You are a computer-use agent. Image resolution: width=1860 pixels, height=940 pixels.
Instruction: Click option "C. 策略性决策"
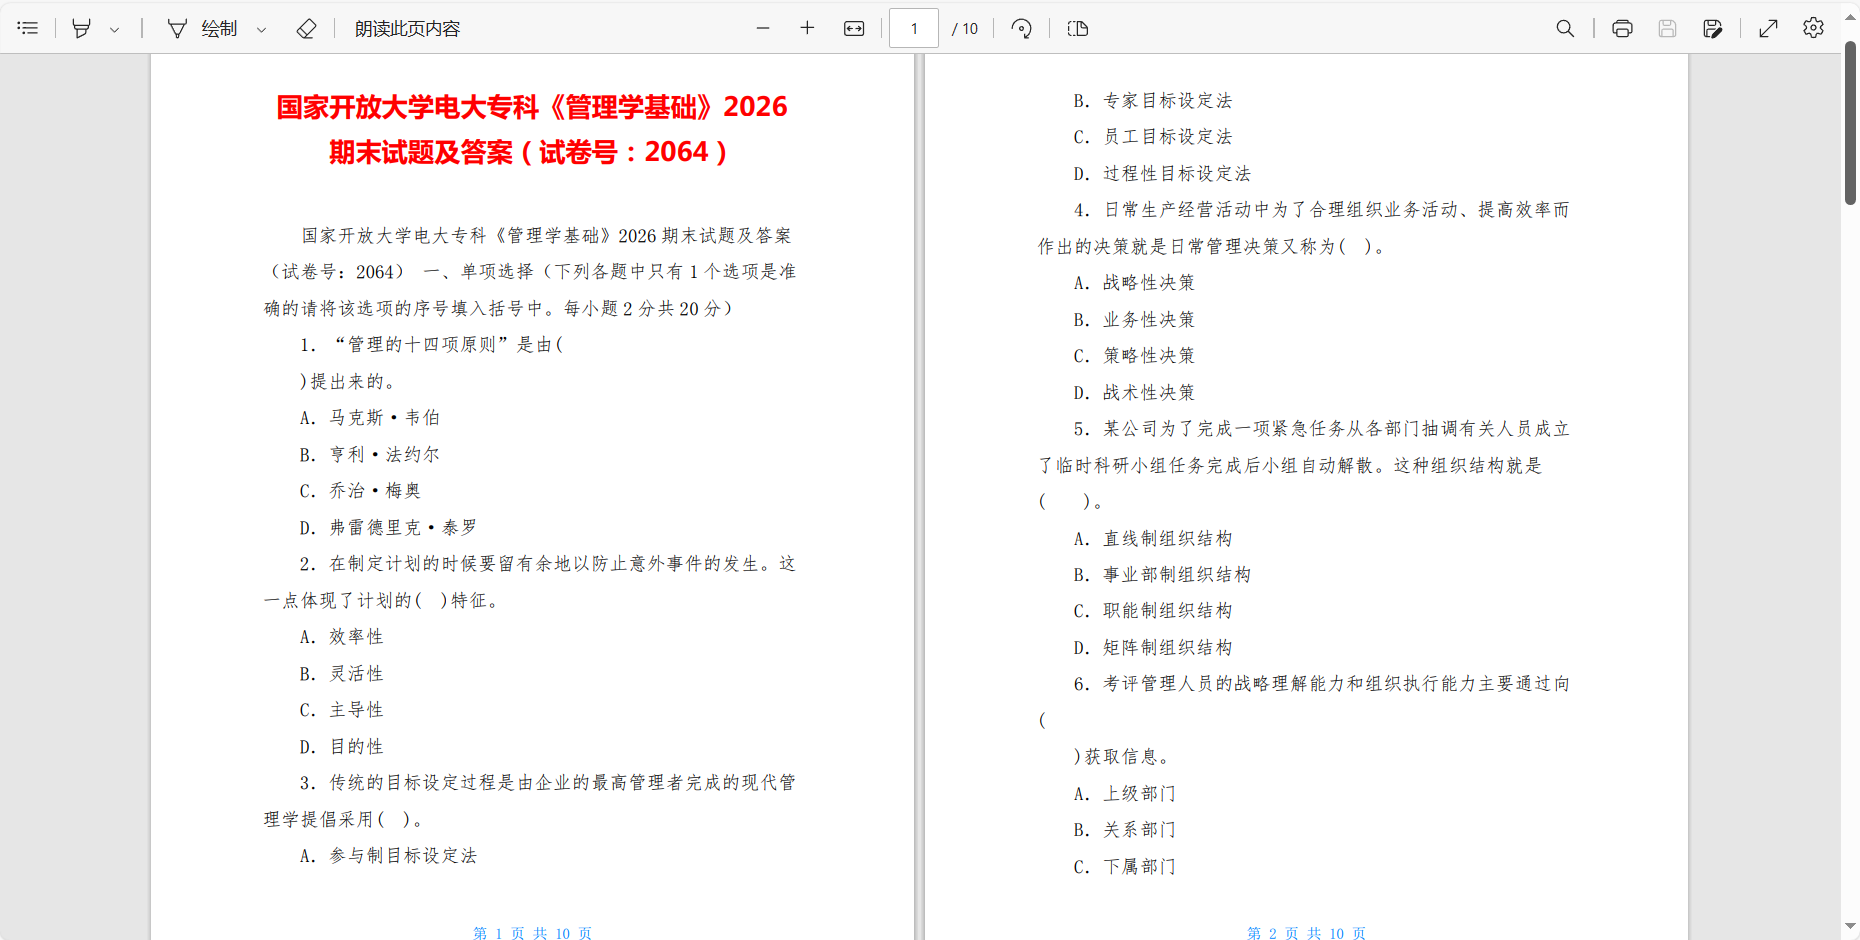(x=1134, y=356)
